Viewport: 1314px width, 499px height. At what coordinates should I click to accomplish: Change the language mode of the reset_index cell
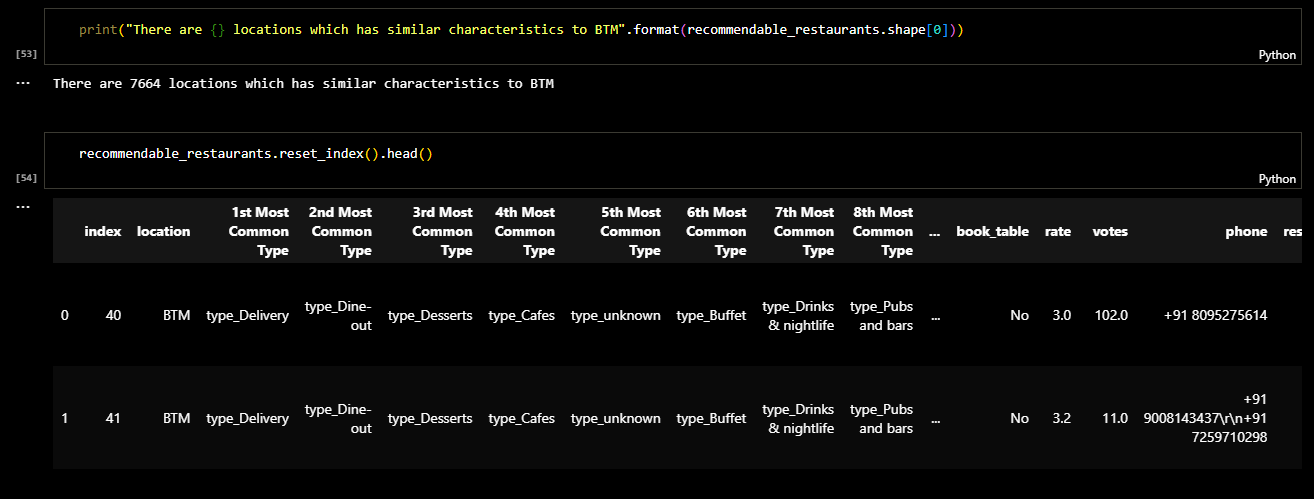(1276, 179)
